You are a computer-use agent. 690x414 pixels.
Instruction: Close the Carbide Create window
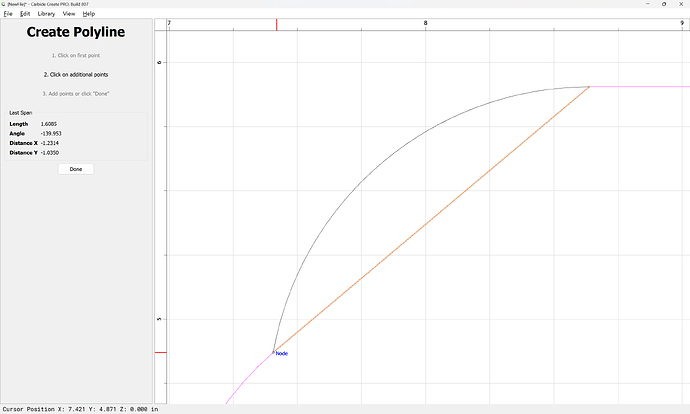pos(681,4)
